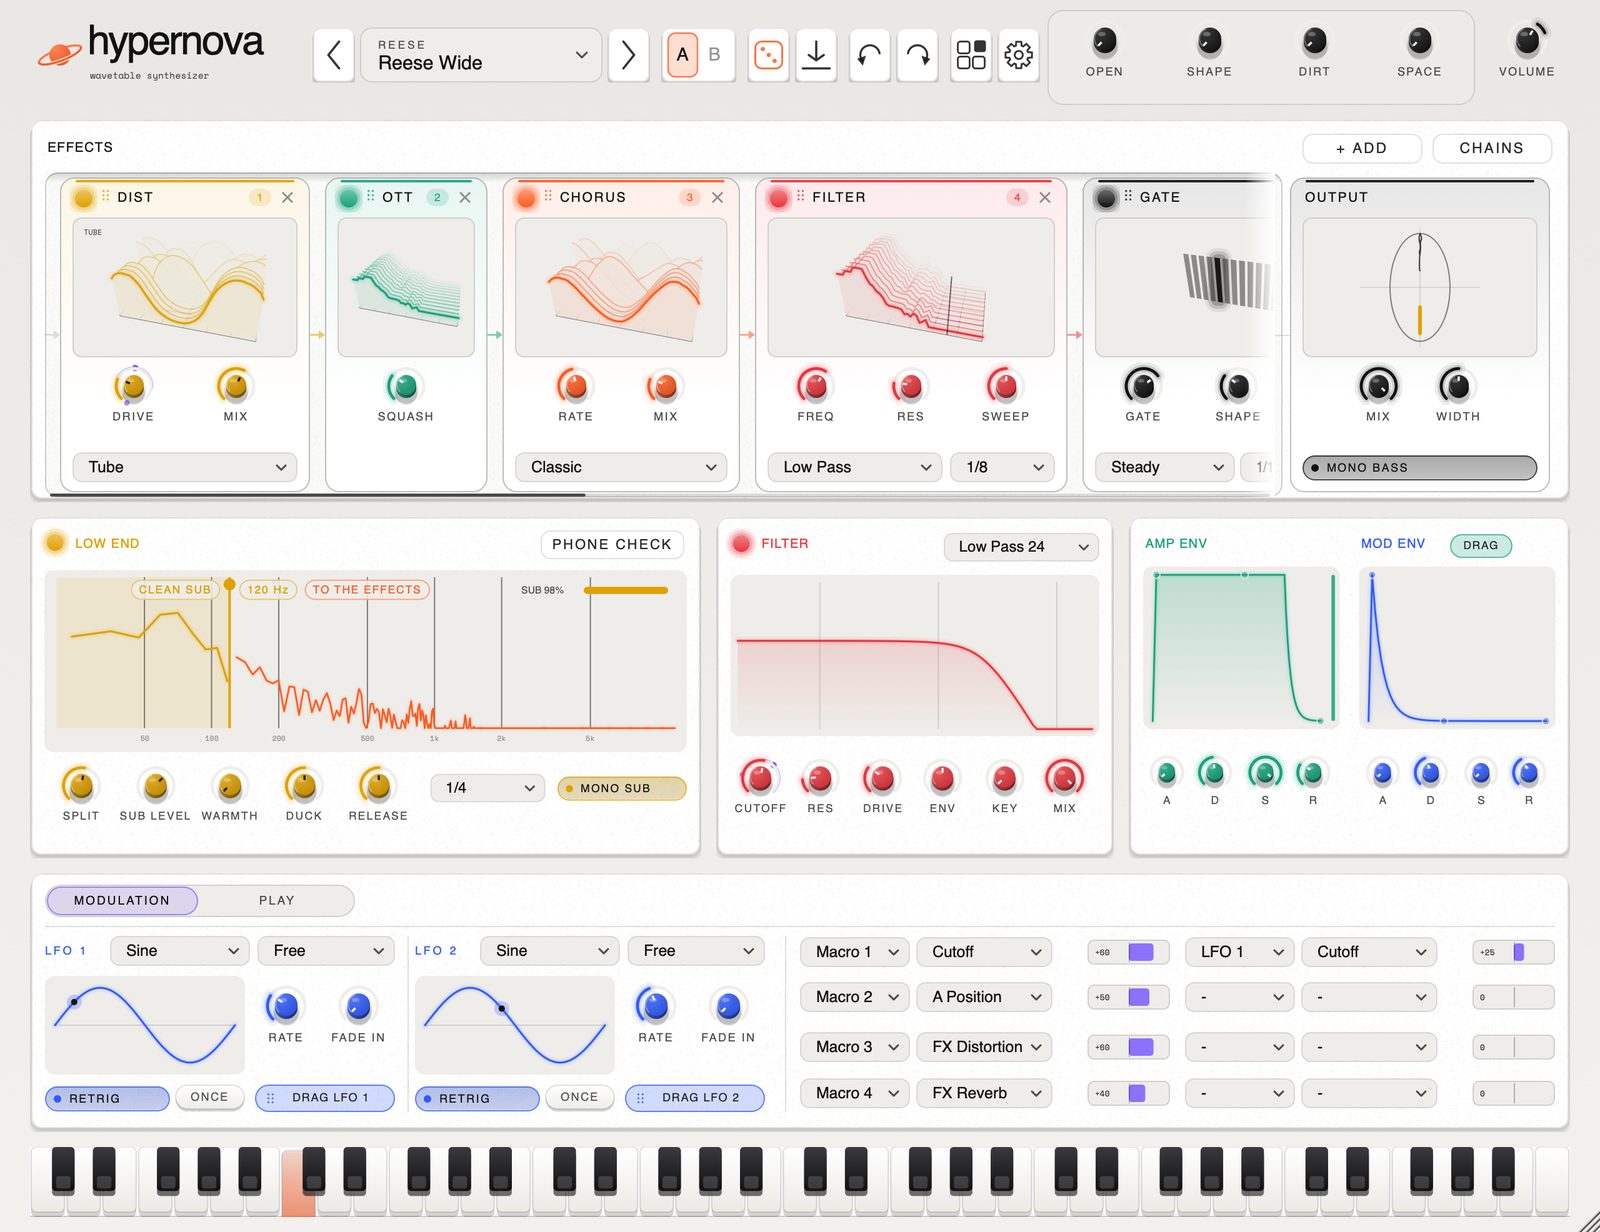Expand the Macro 2 source dropdown
The image size is (1600, 1232).
tap(855, 997)
